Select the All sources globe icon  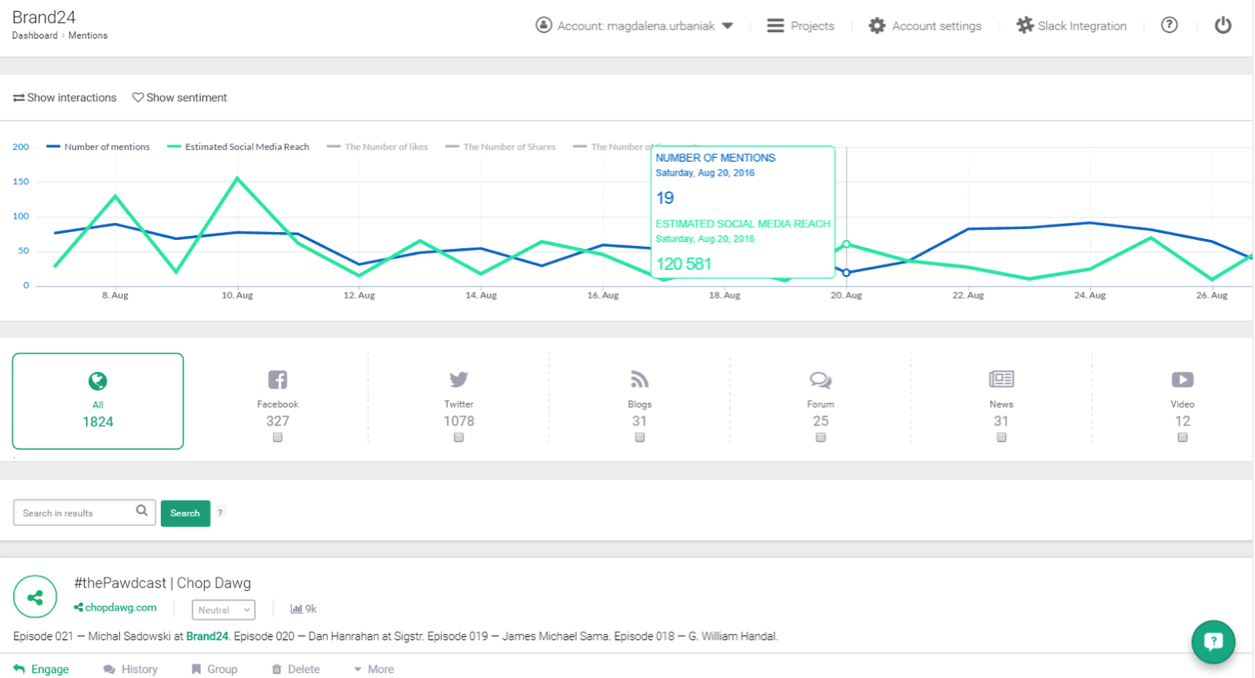tap(98, 381)
